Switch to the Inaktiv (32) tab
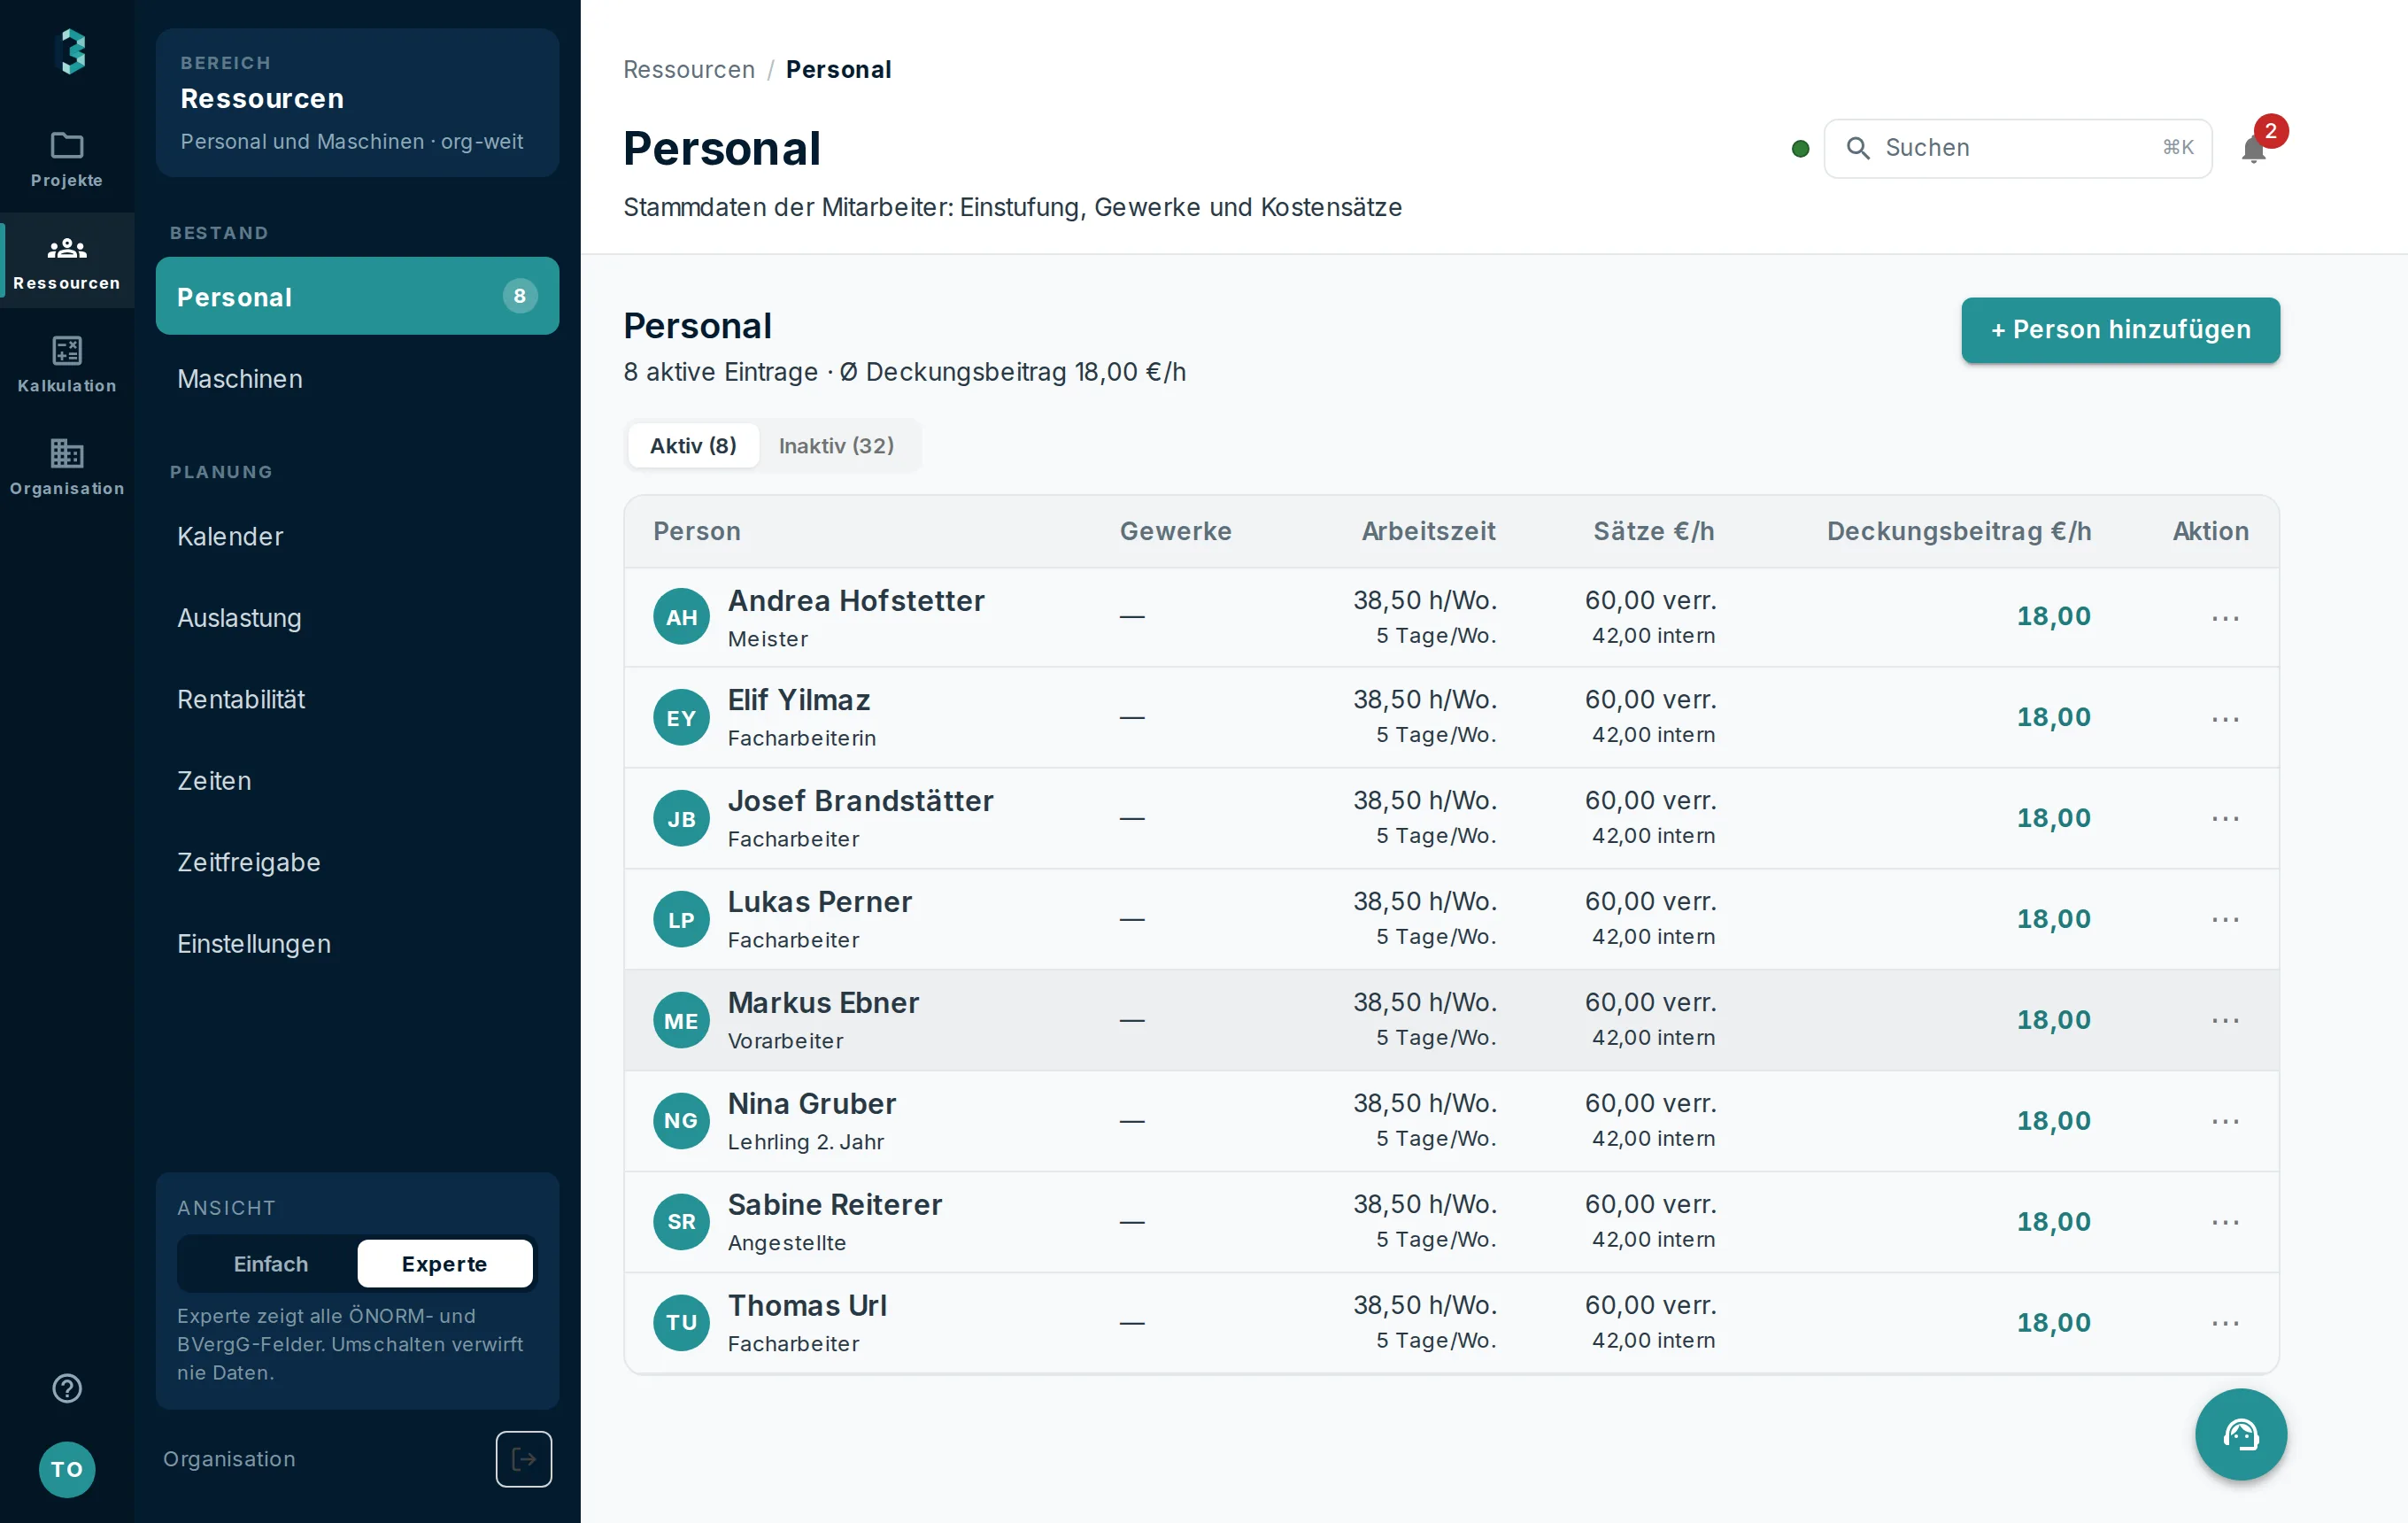The width and height of the screenshot is (2408, 1523). pyautogui.click(x=837, y=445)
